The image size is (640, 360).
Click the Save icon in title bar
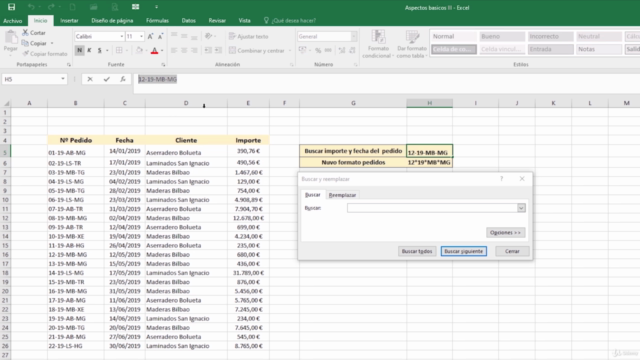11,7
